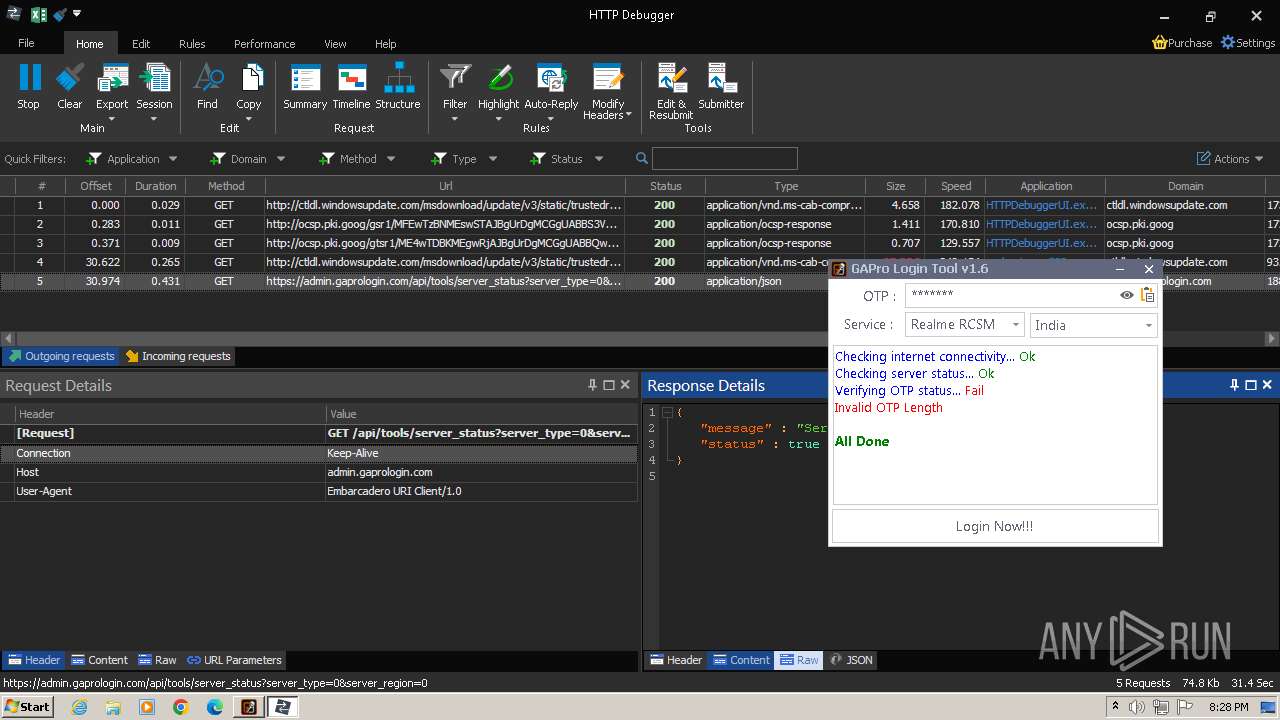Click the quick filter search box
Image resolution: width=1280 pixels, height=720 pixels.
(724, 158)
